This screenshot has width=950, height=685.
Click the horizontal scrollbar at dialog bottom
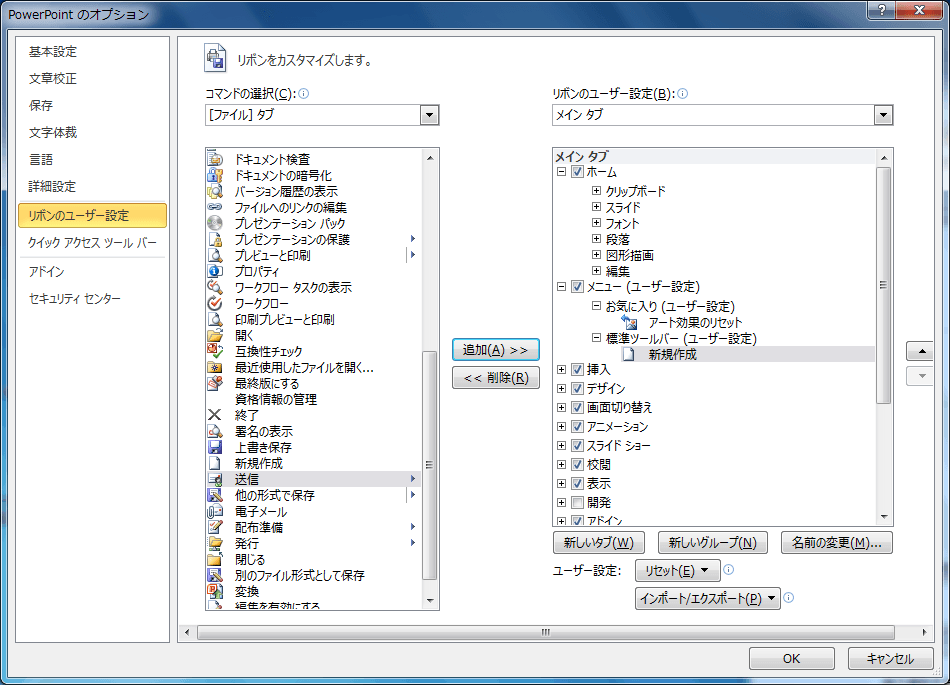pos(545,632)
